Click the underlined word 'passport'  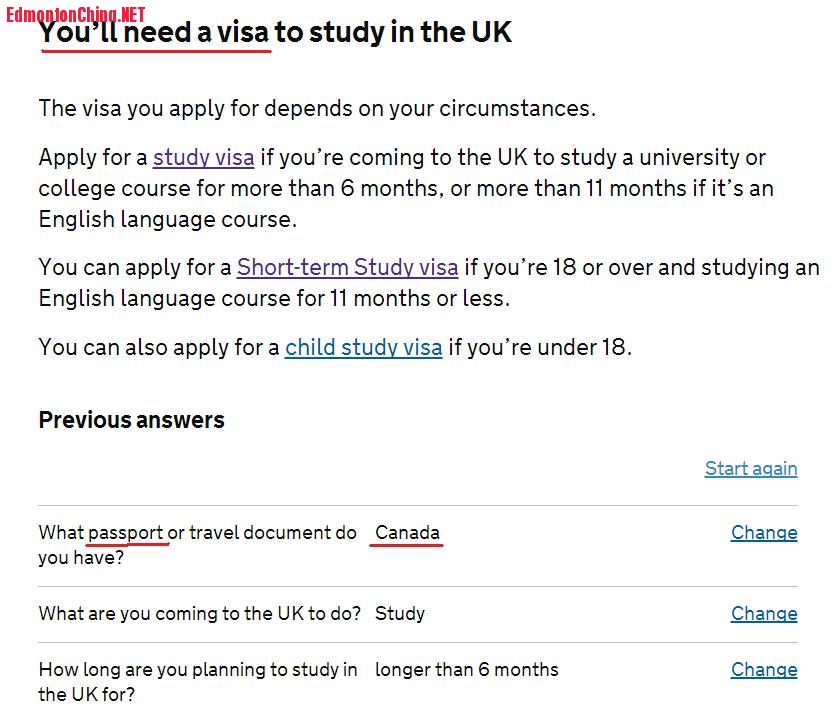(126, 533)
